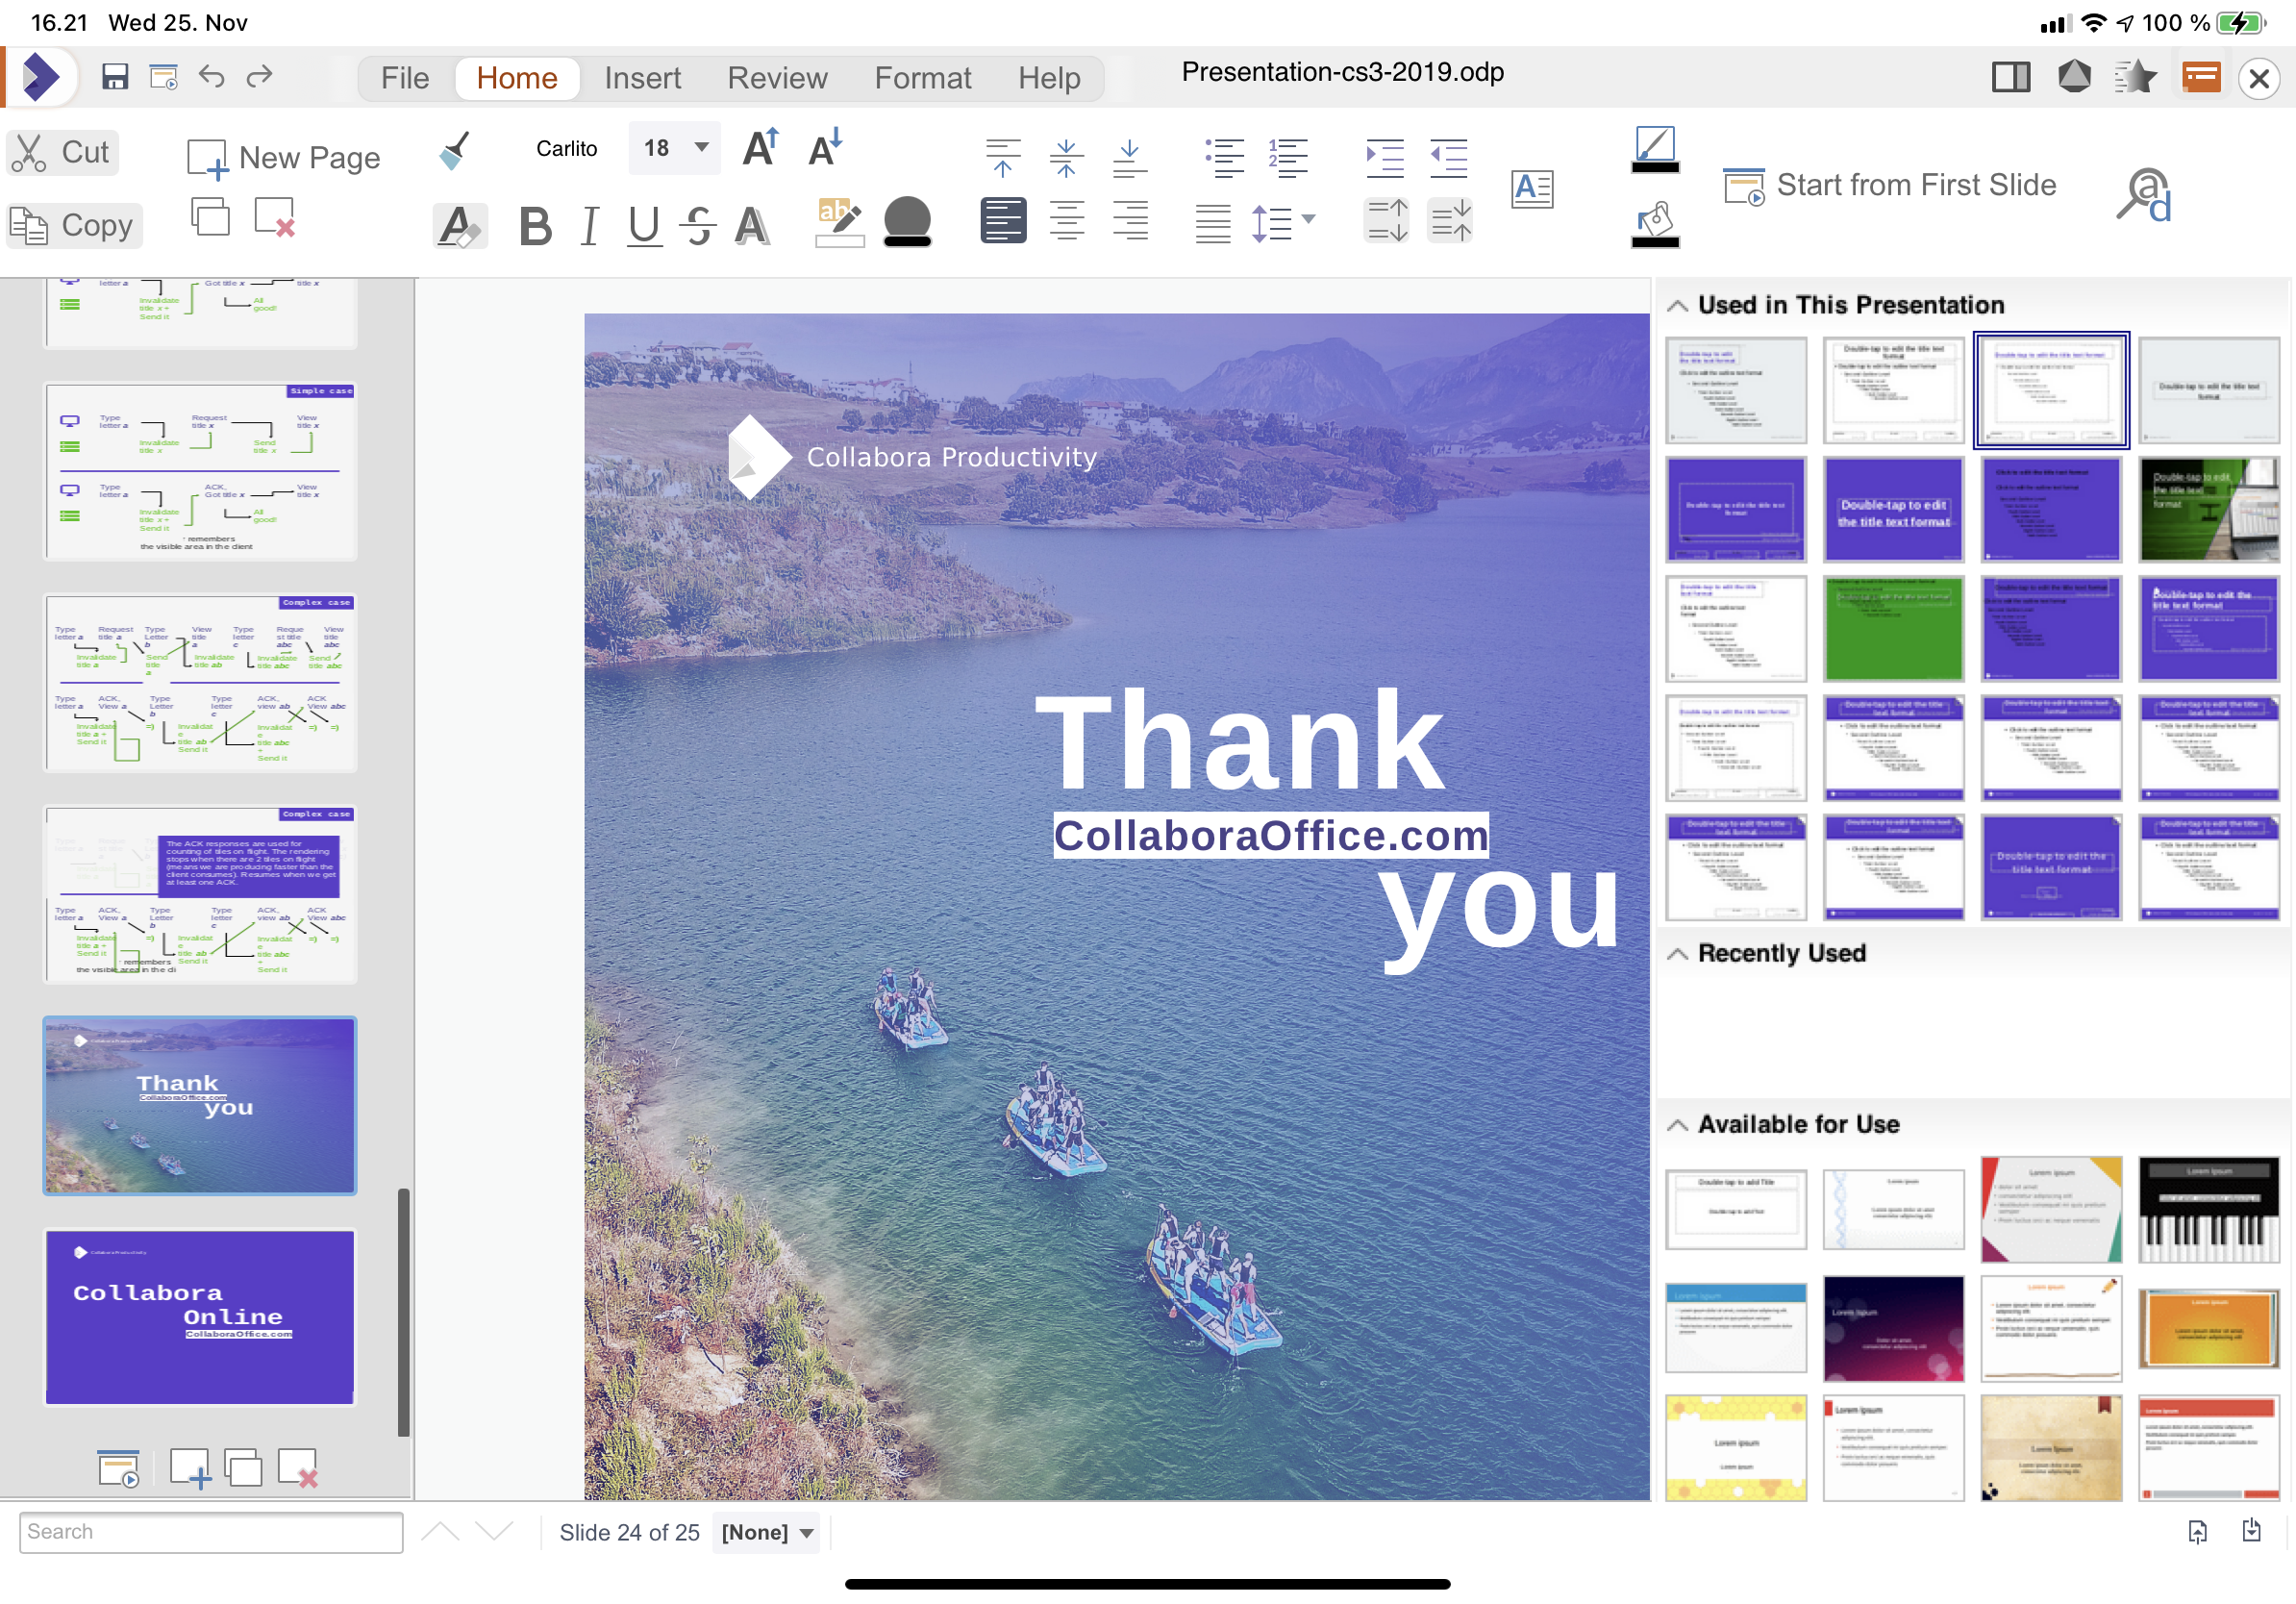This screenshot has width=2296, height=1604.
Task: Toggle Underline formatting
Action: click(644, 226)
